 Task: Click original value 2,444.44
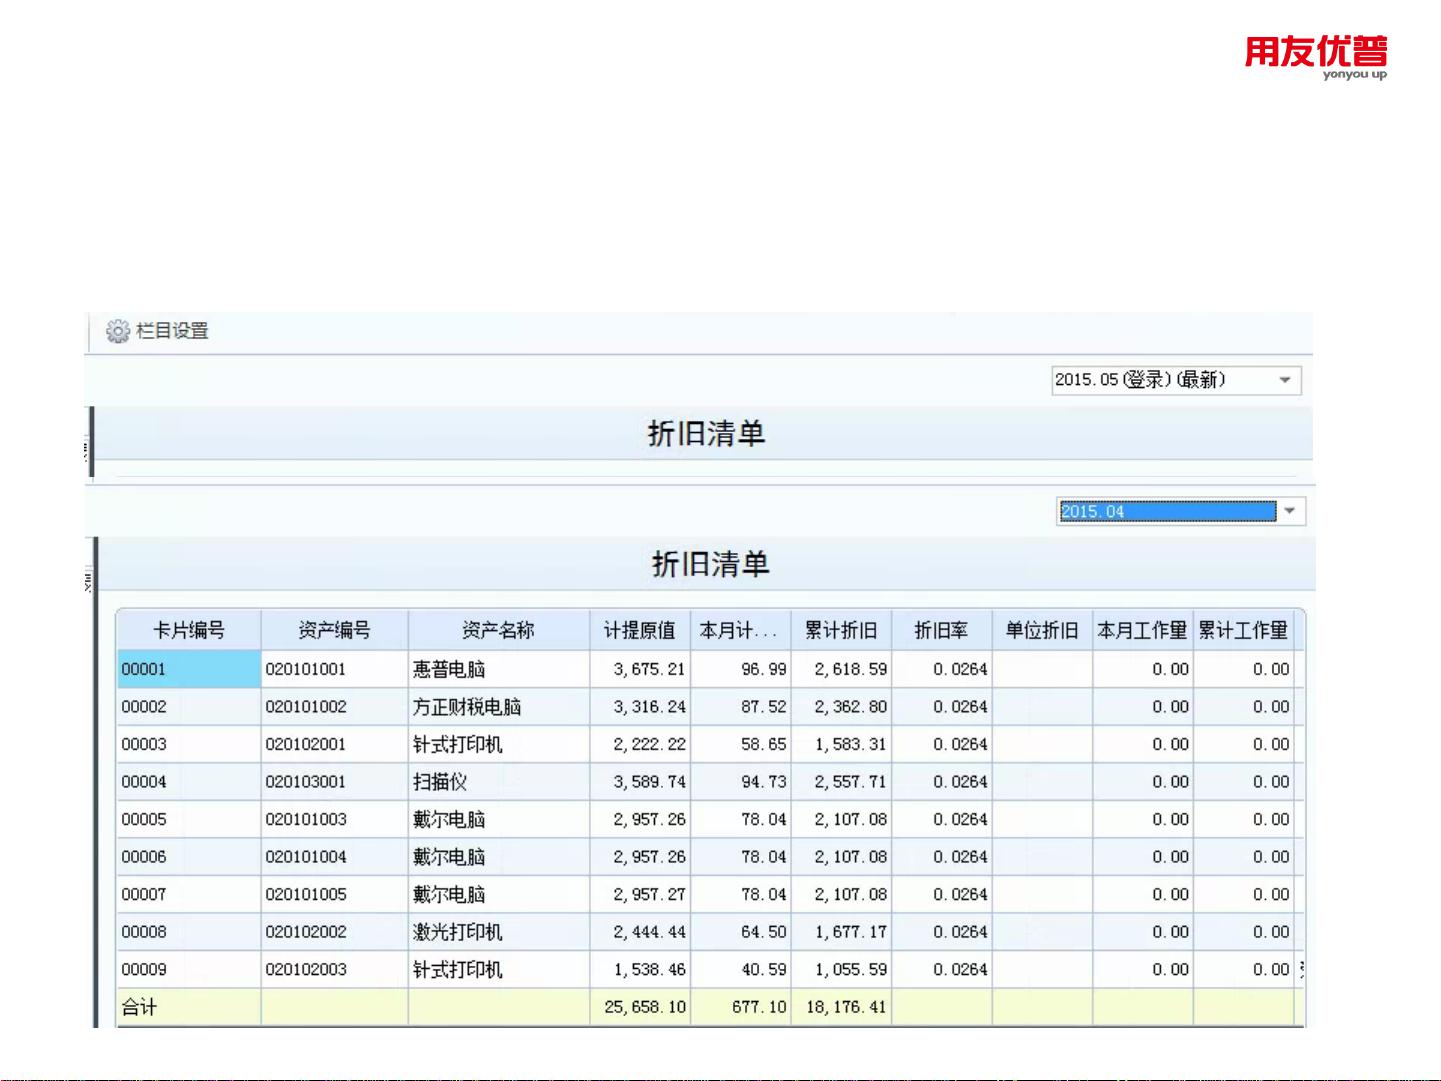[x=650, y=932]
